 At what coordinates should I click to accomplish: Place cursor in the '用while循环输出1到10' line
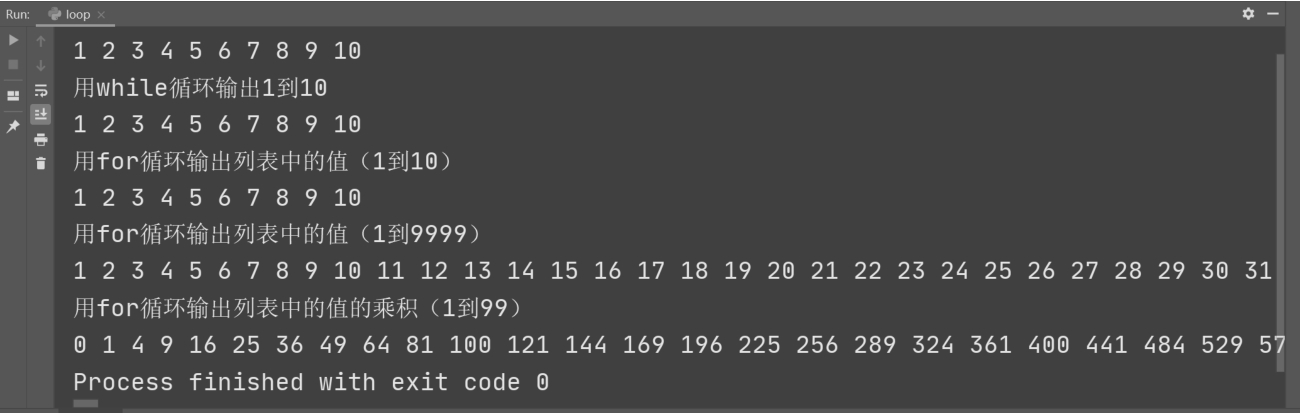coord(200,88)
